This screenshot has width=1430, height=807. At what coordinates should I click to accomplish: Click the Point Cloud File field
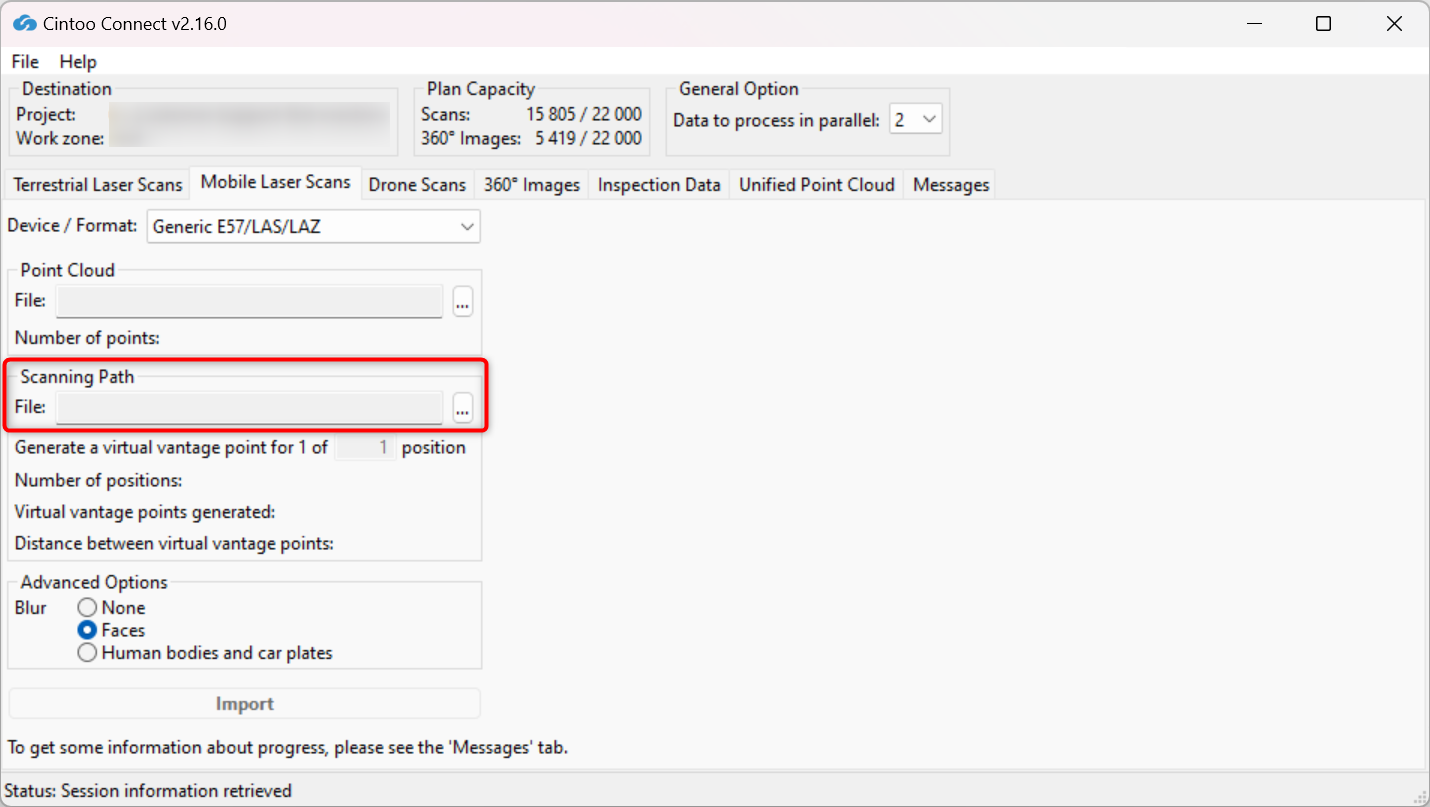pyautogui.click(x=249, y=301)
